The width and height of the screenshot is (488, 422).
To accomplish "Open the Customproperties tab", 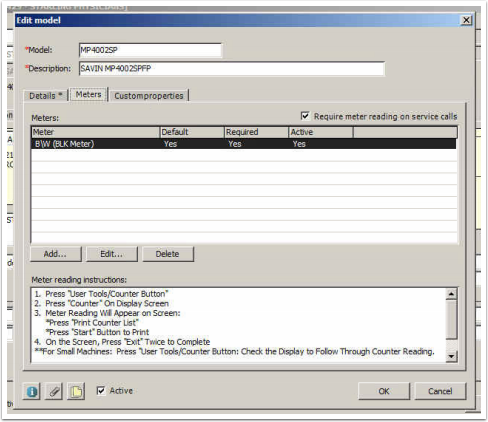I will (x=149, y=96).
